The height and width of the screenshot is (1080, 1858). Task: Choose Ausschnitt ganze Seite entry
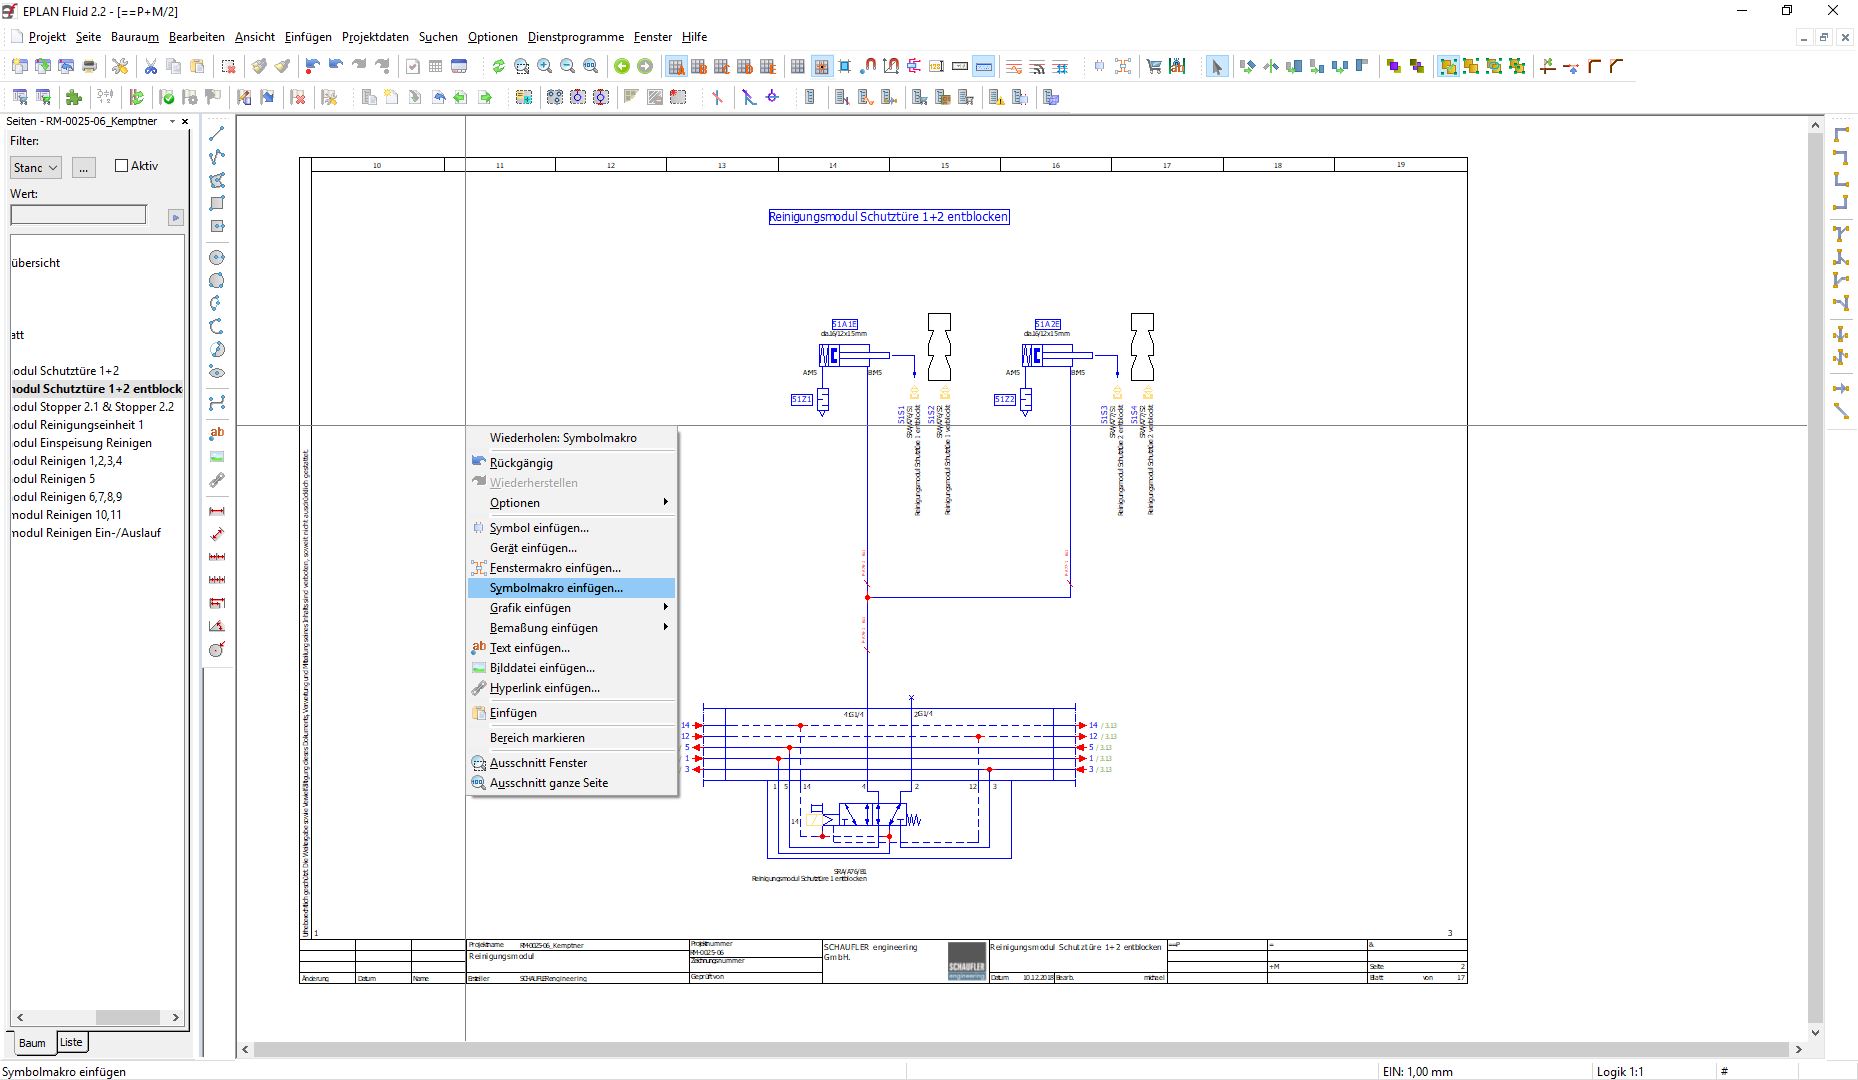[571, 783]
